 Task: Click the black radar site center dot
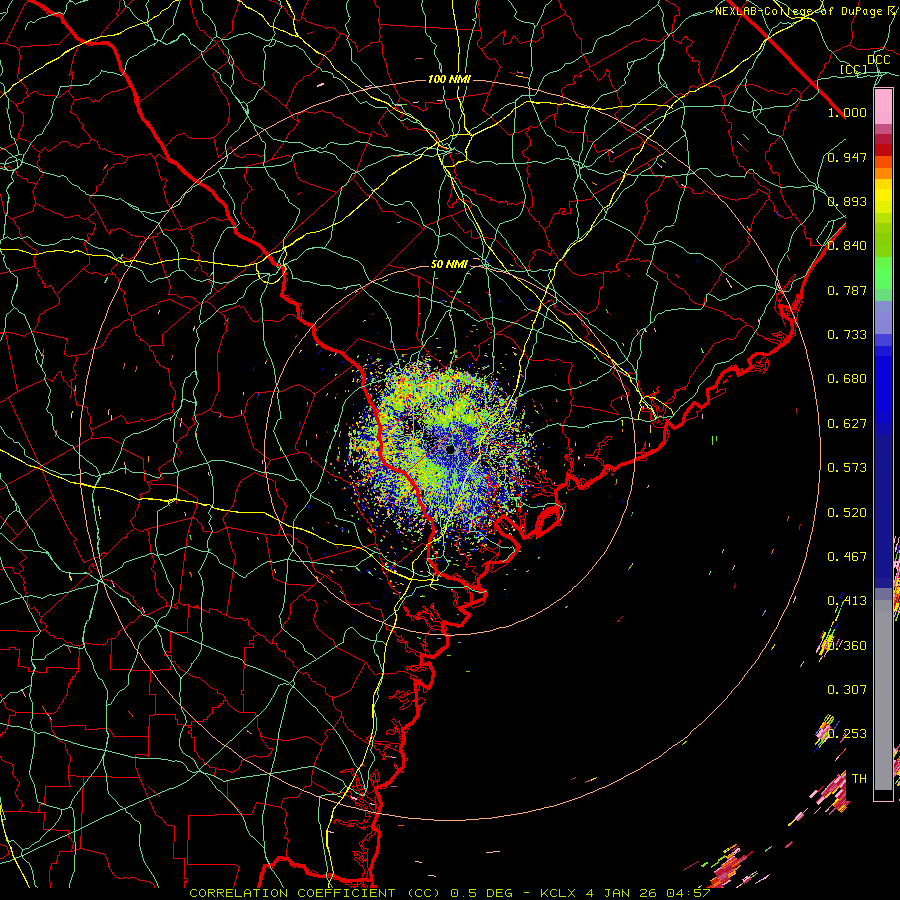[x=450, y=449]
